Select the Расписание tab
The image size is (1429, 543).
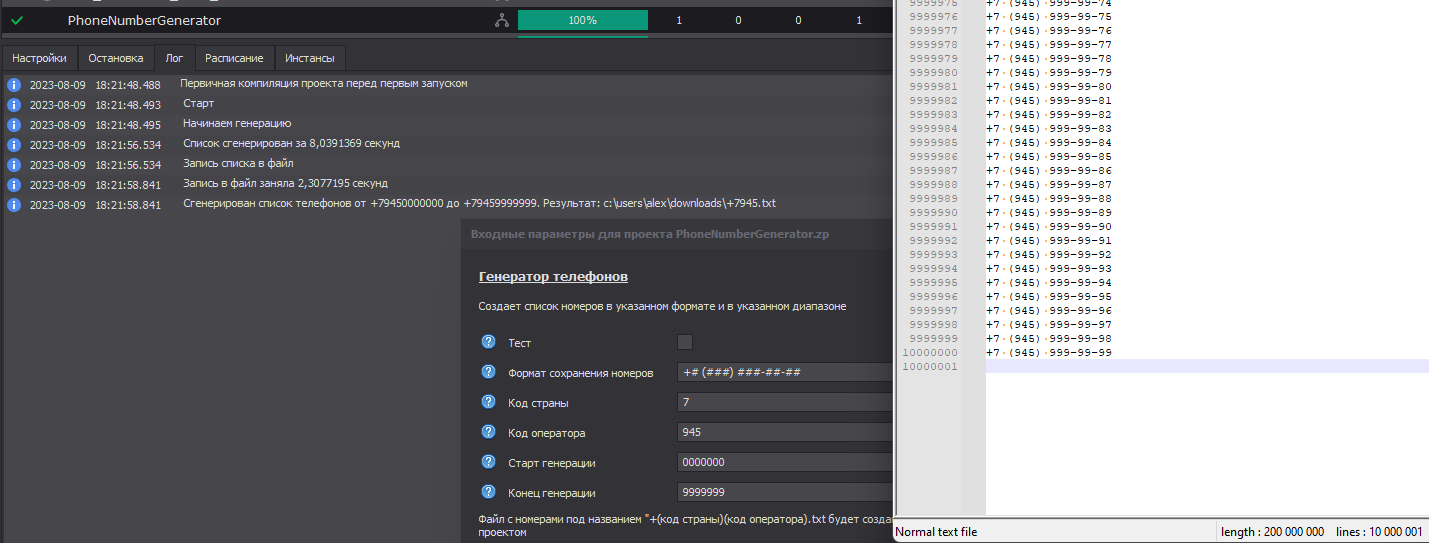234,58
